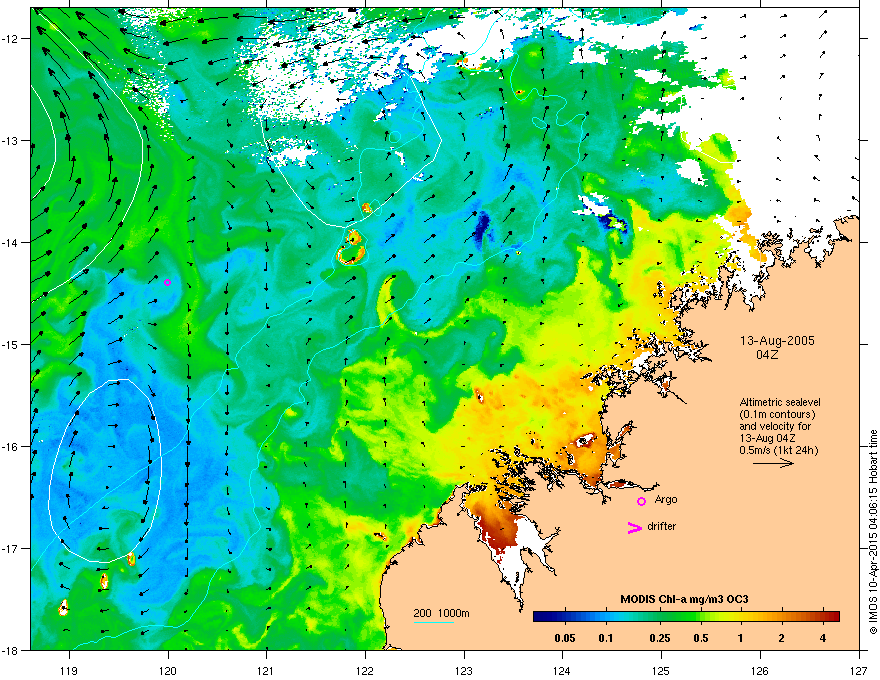
Task: Click the '123' longitude axis label
Action: click(464, 670)
